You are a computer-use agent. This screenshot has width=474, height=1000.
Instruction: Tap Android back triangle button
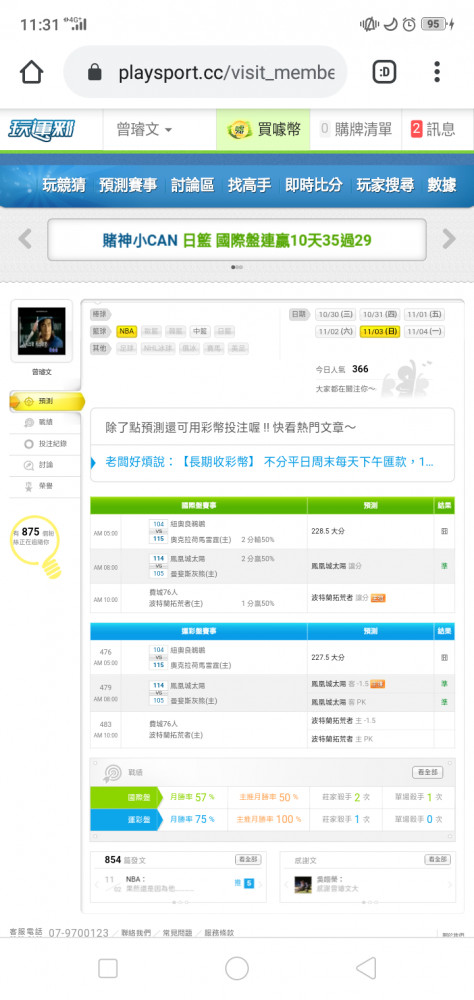click(x=366, y=969)
